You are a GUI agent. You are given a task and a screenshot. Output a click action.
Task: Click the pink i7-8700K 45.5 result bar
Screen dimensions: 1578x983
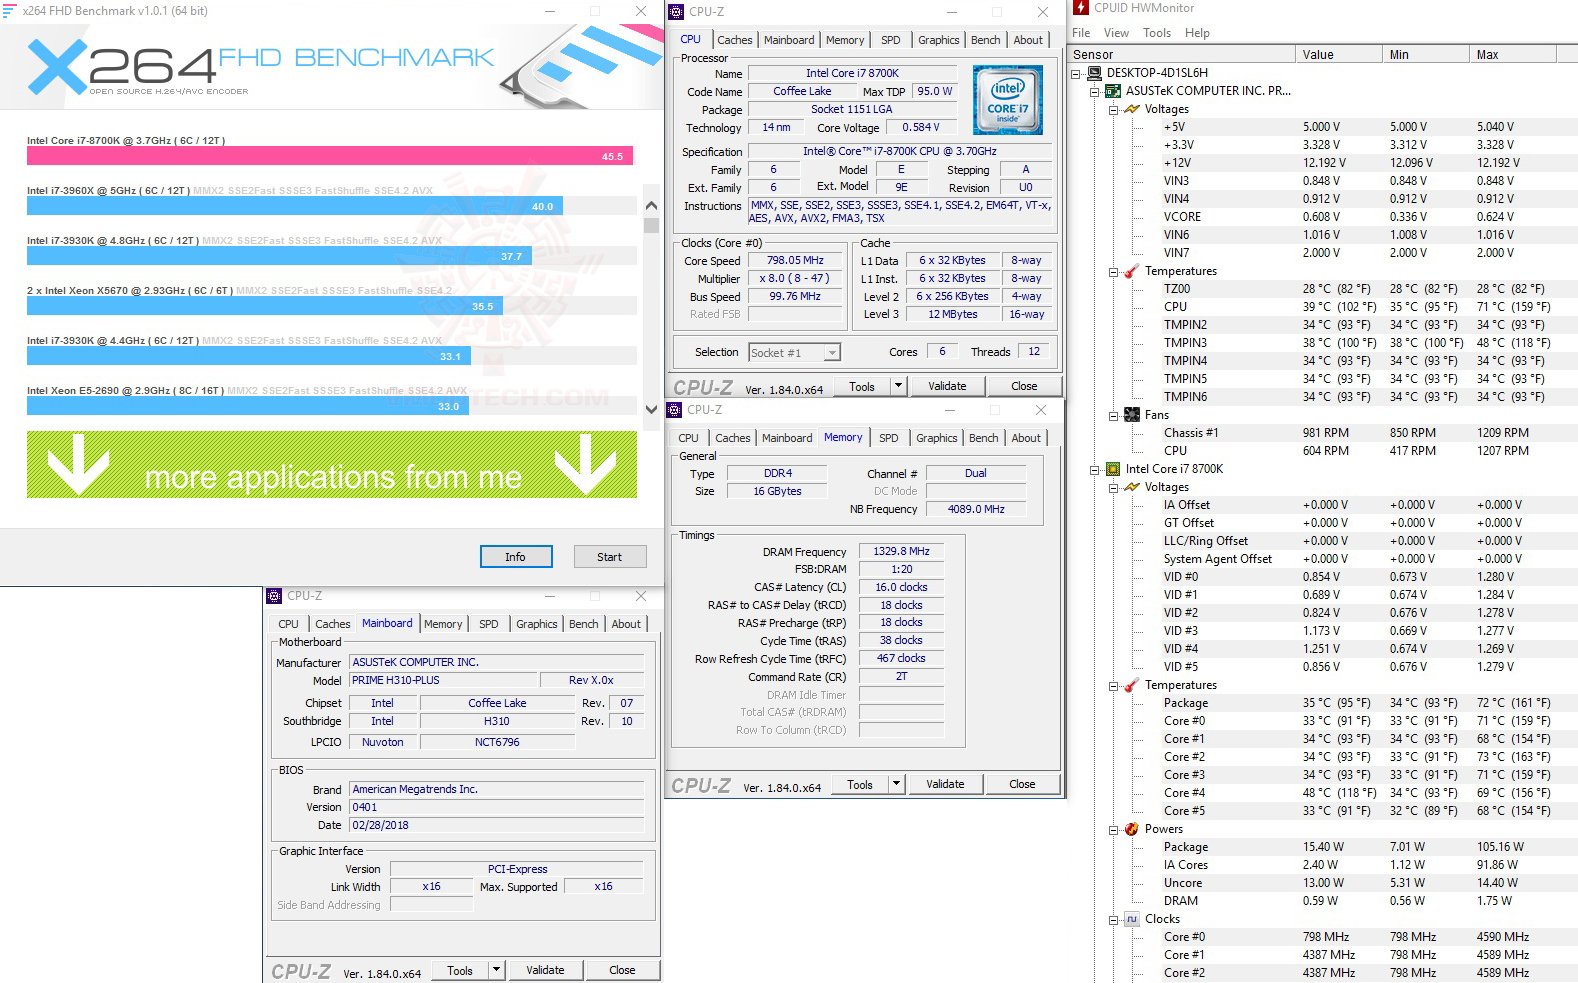(x=330, y=156)
